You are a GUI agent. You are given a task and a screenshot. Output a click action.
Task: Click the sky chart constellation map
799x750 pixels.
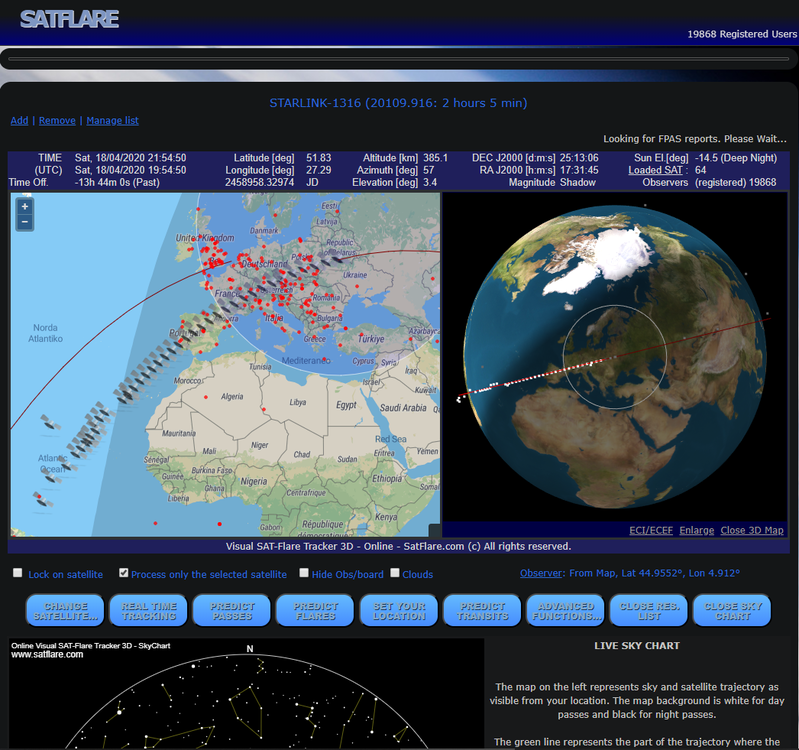point(246,693)
